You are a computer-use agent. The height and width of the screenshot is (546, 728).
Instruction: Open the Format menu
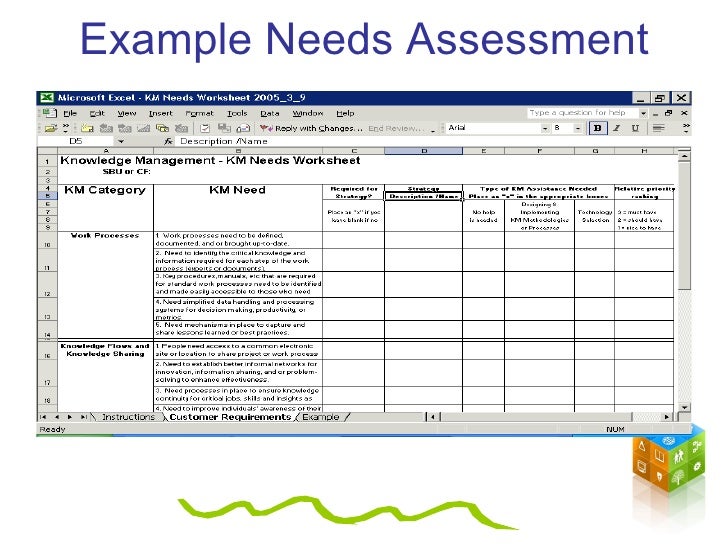[199, 113]
